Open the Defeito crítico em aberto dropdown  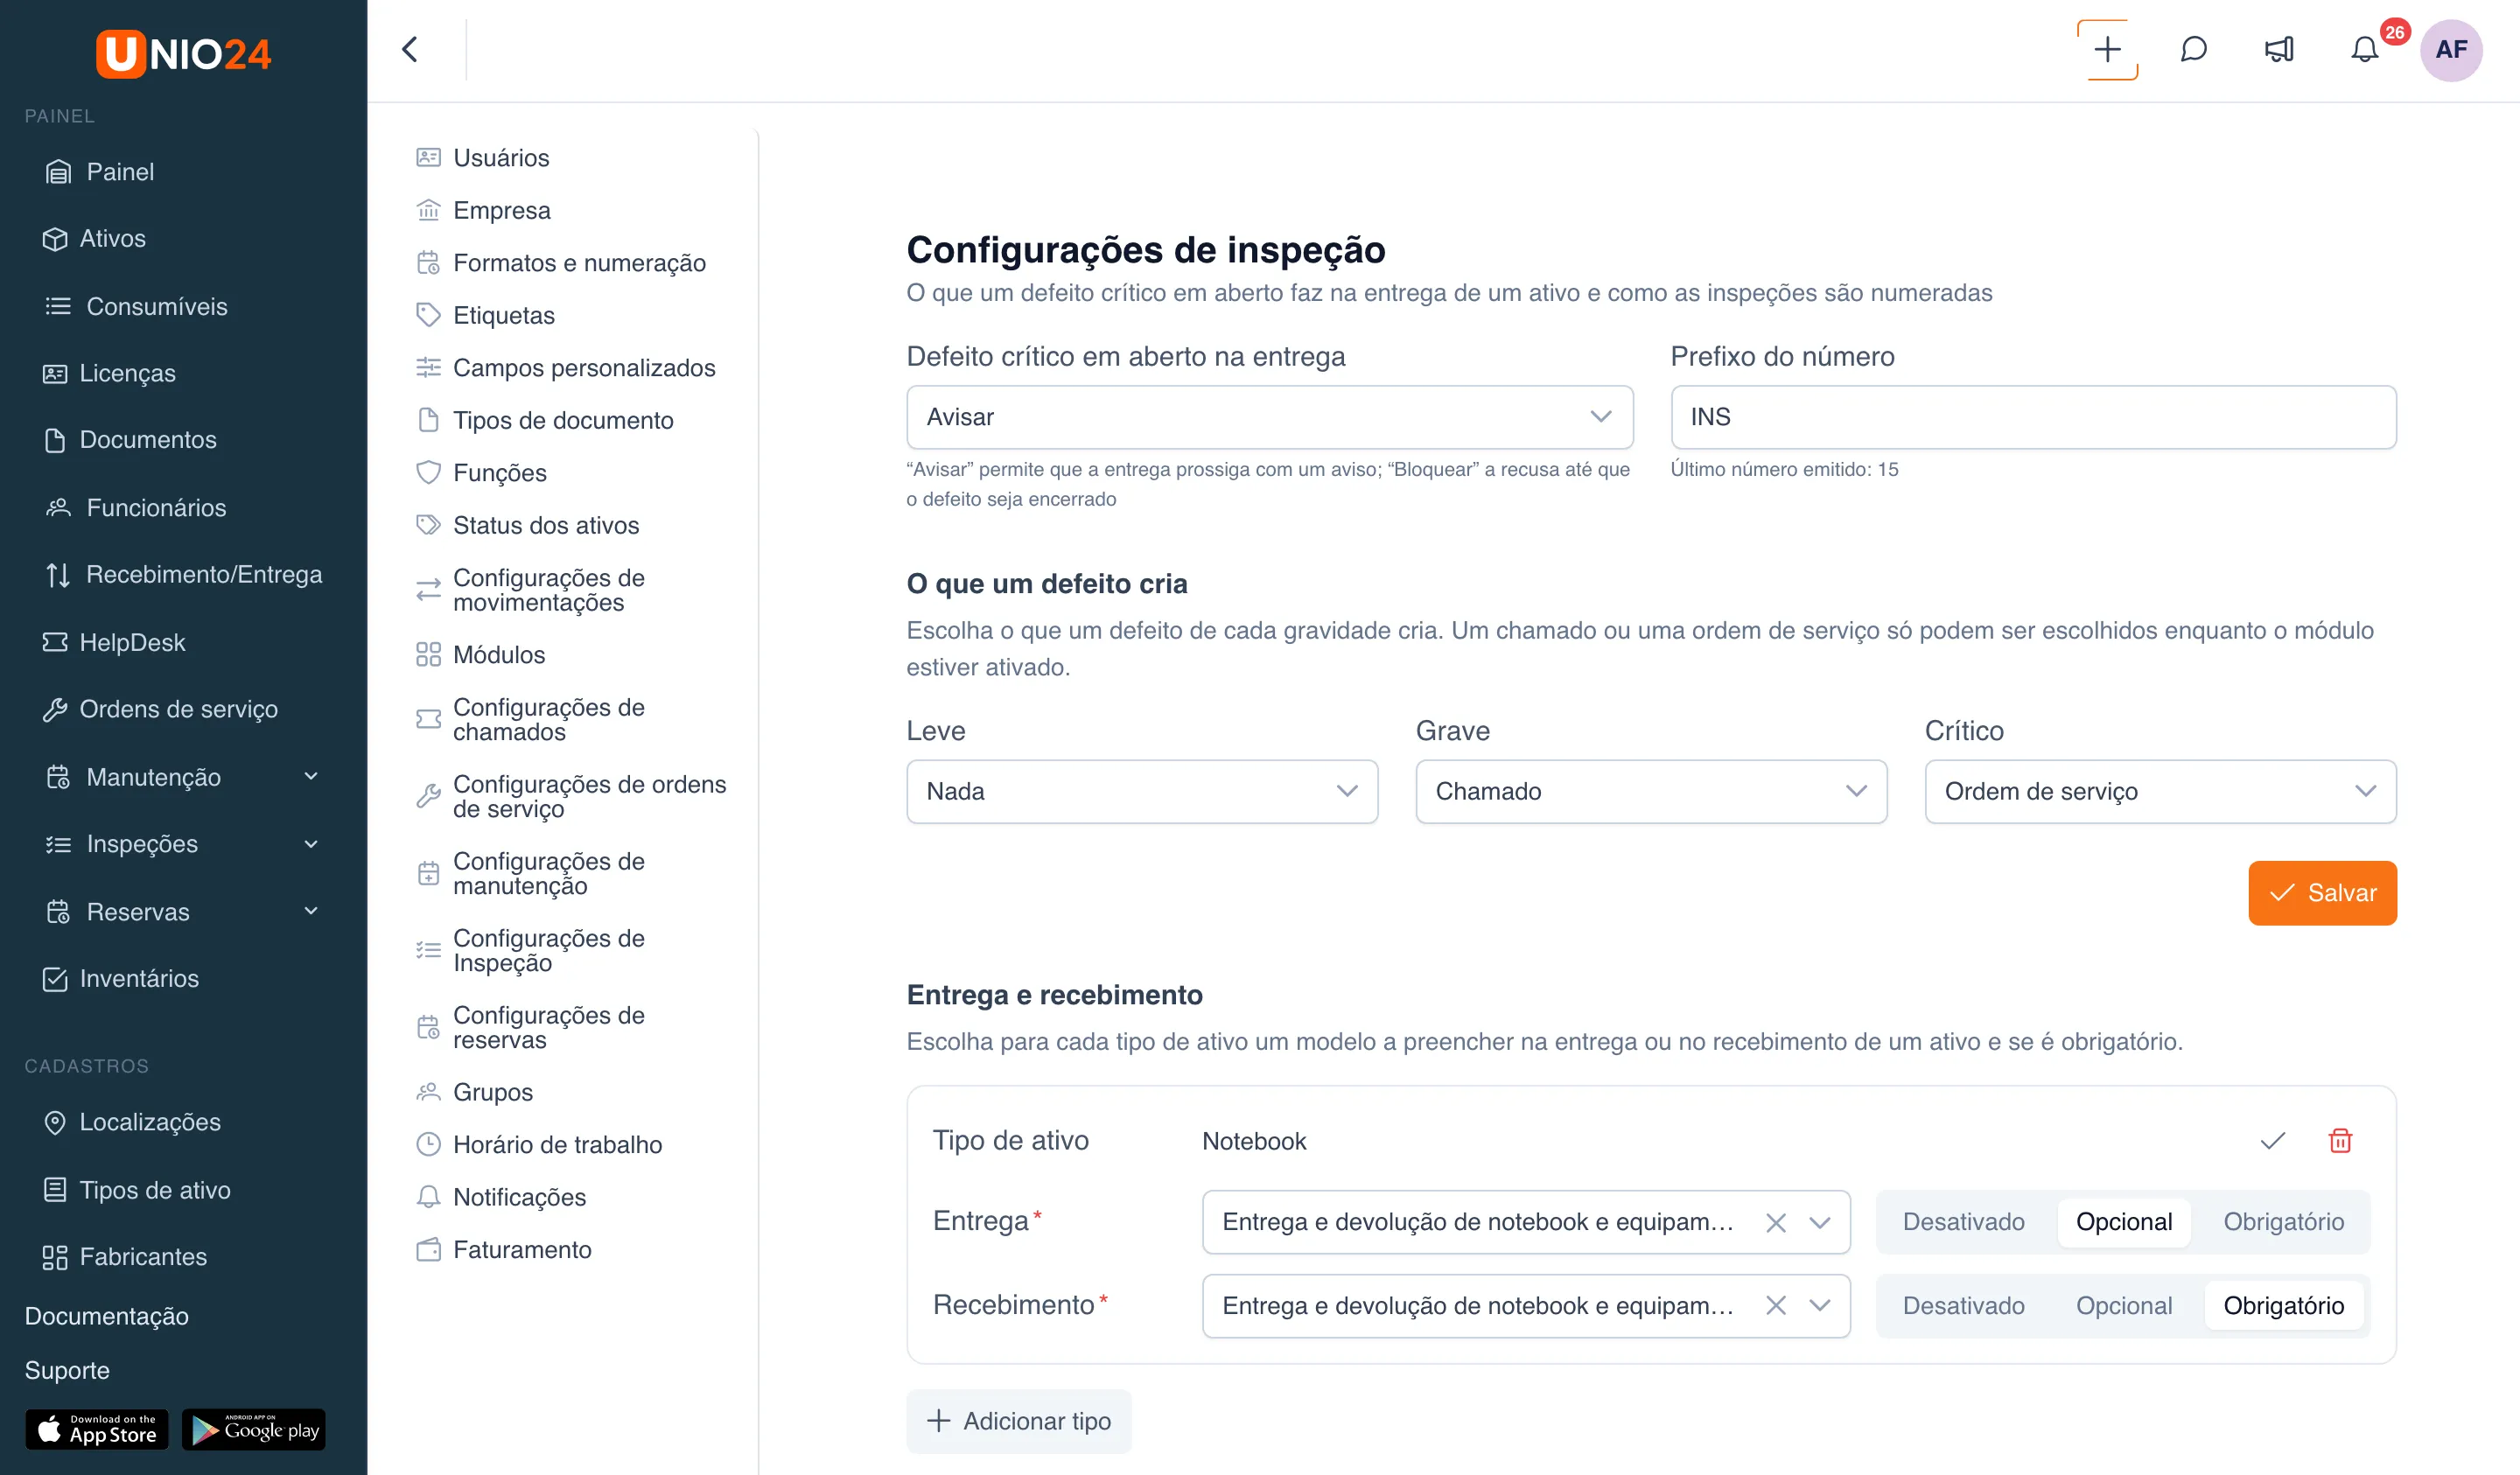[x=1270, y=417]
